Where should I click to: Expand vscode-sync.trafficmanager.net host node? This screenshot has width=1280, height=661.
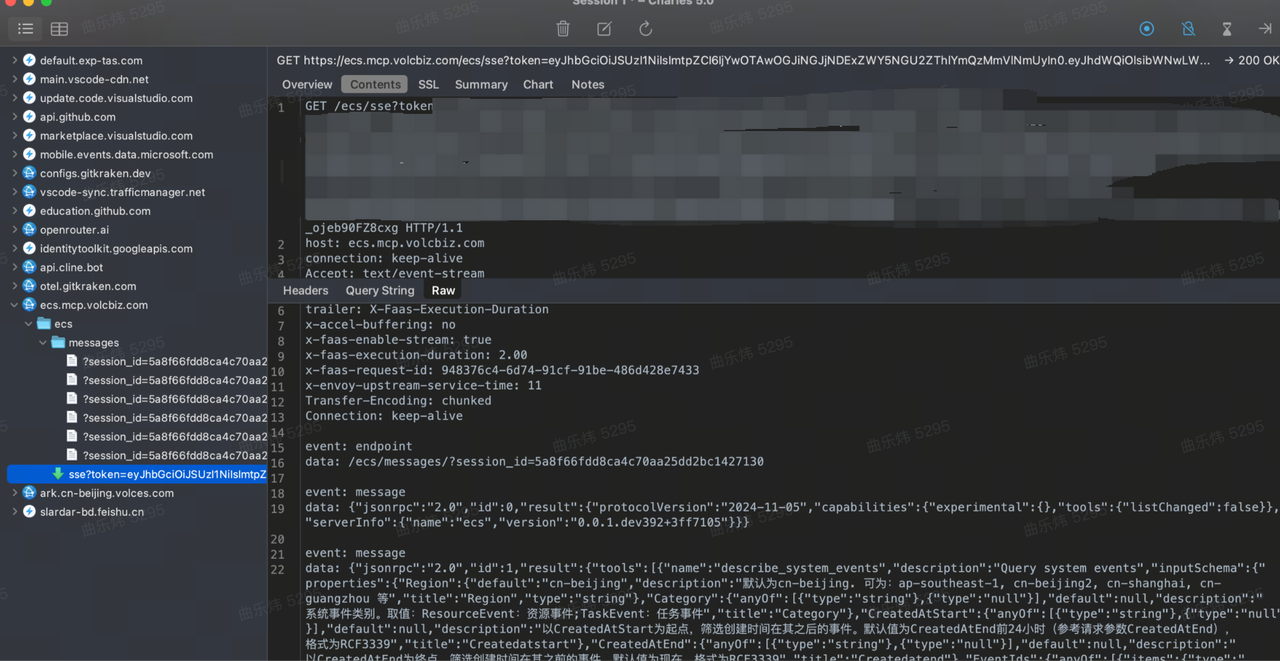14,192
